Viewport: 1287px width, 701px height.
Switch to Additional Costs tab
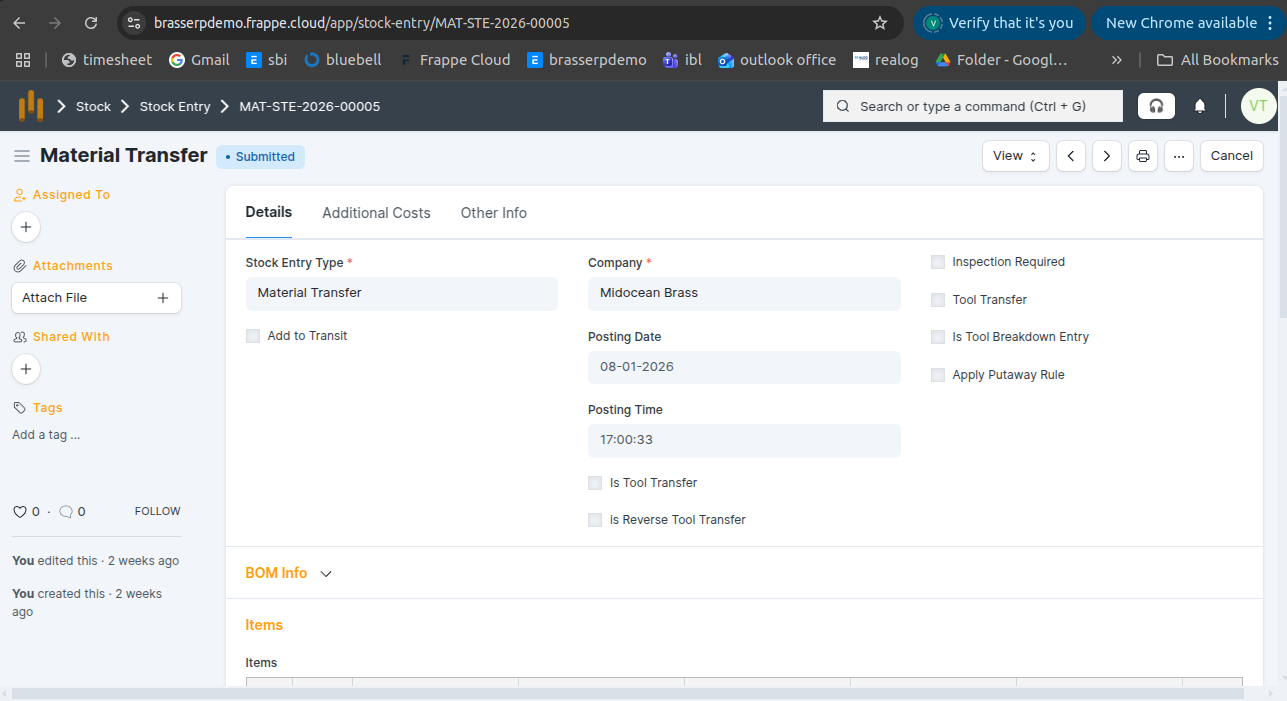(x=376, y=213)
